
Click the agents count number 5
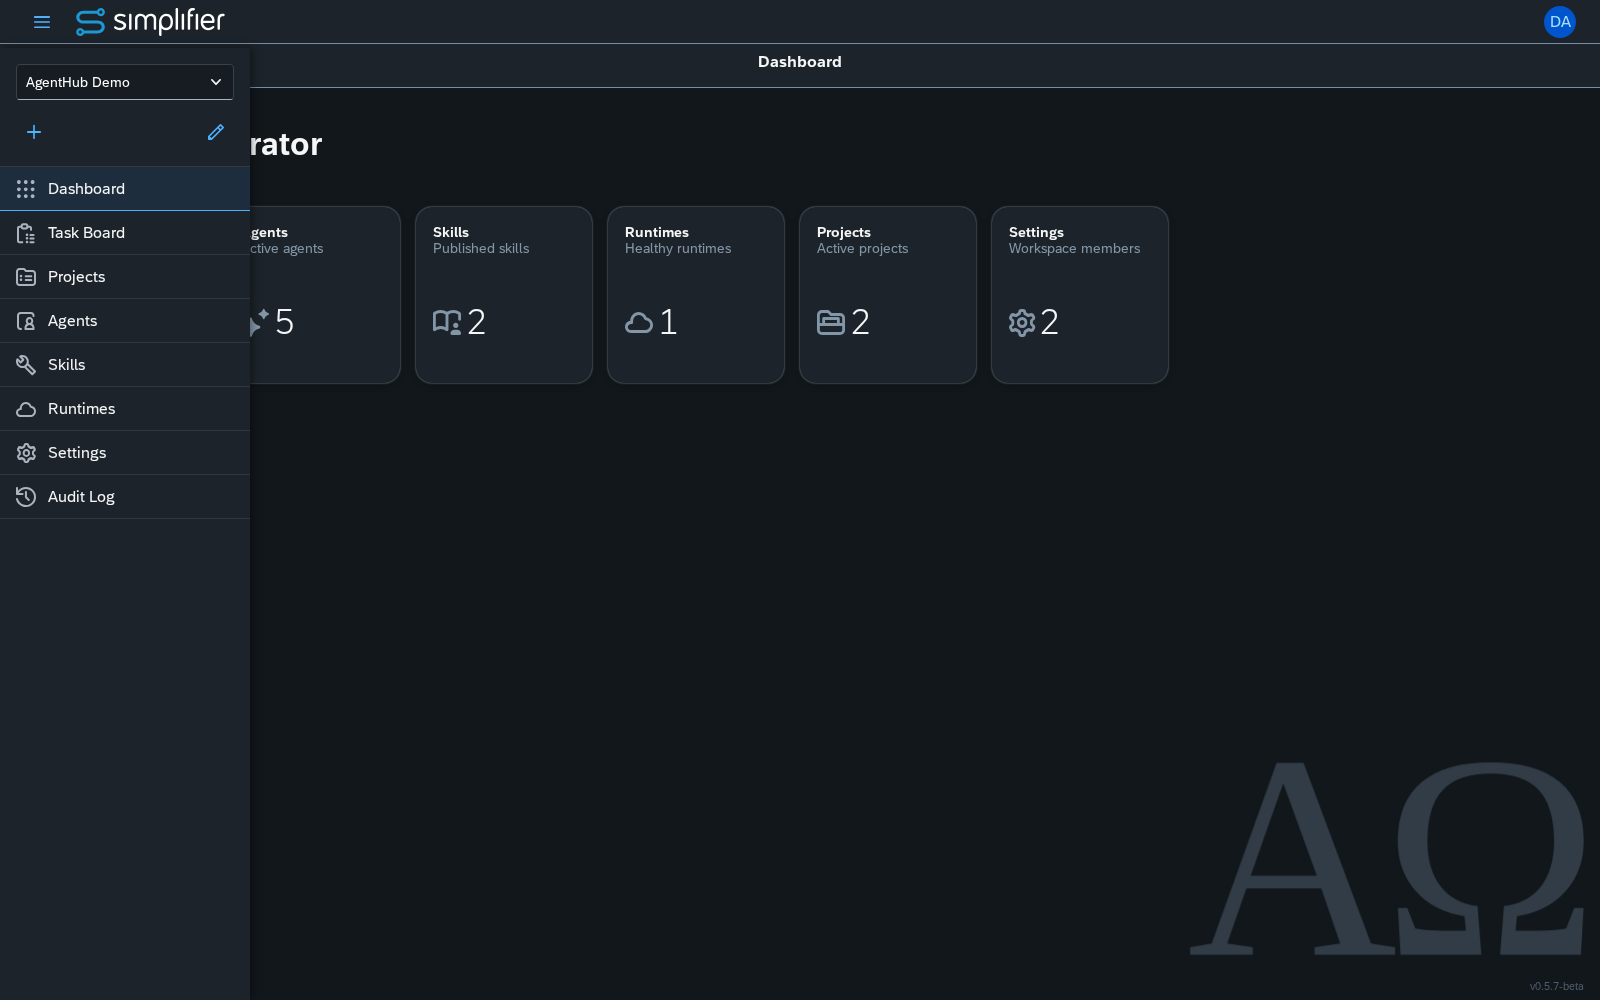(x=284, y=322)
